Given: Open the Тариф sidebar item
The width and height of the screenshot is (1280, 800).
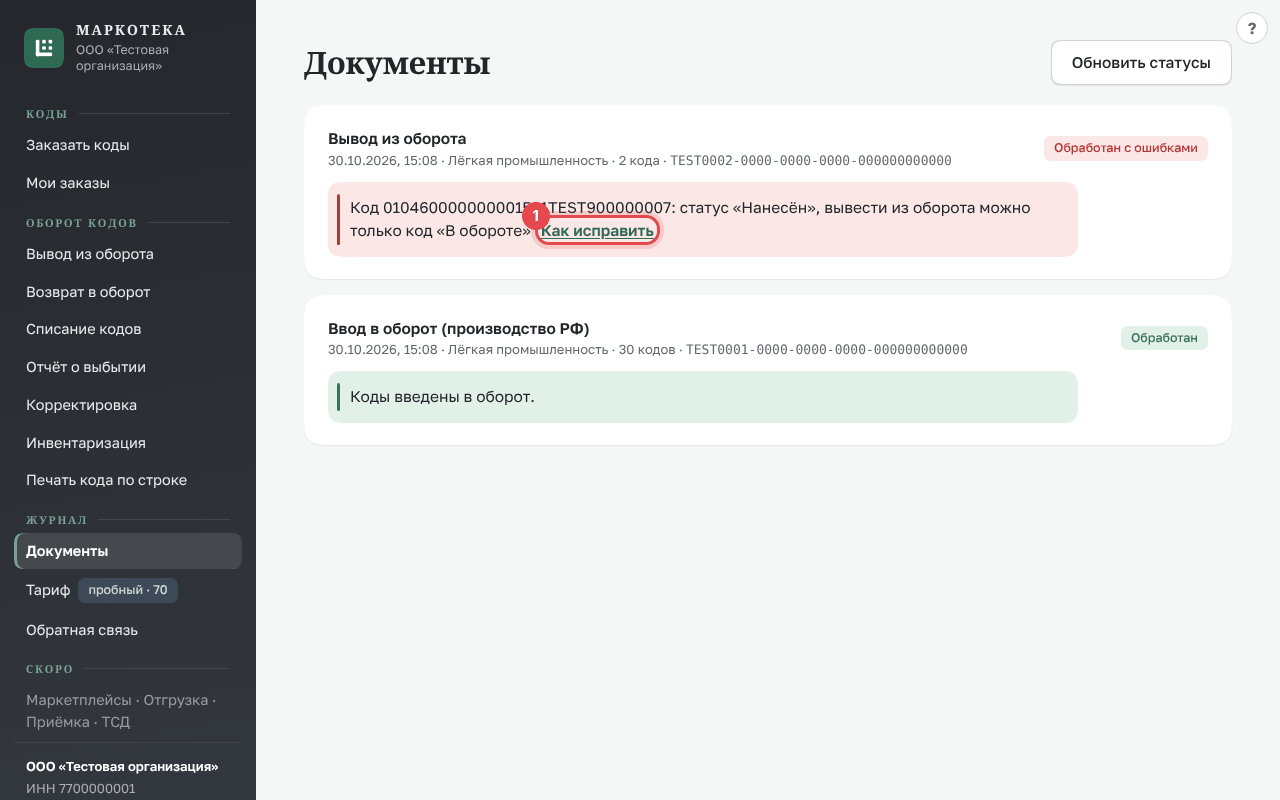Looking at the screenshot, I should click(128, 590).
